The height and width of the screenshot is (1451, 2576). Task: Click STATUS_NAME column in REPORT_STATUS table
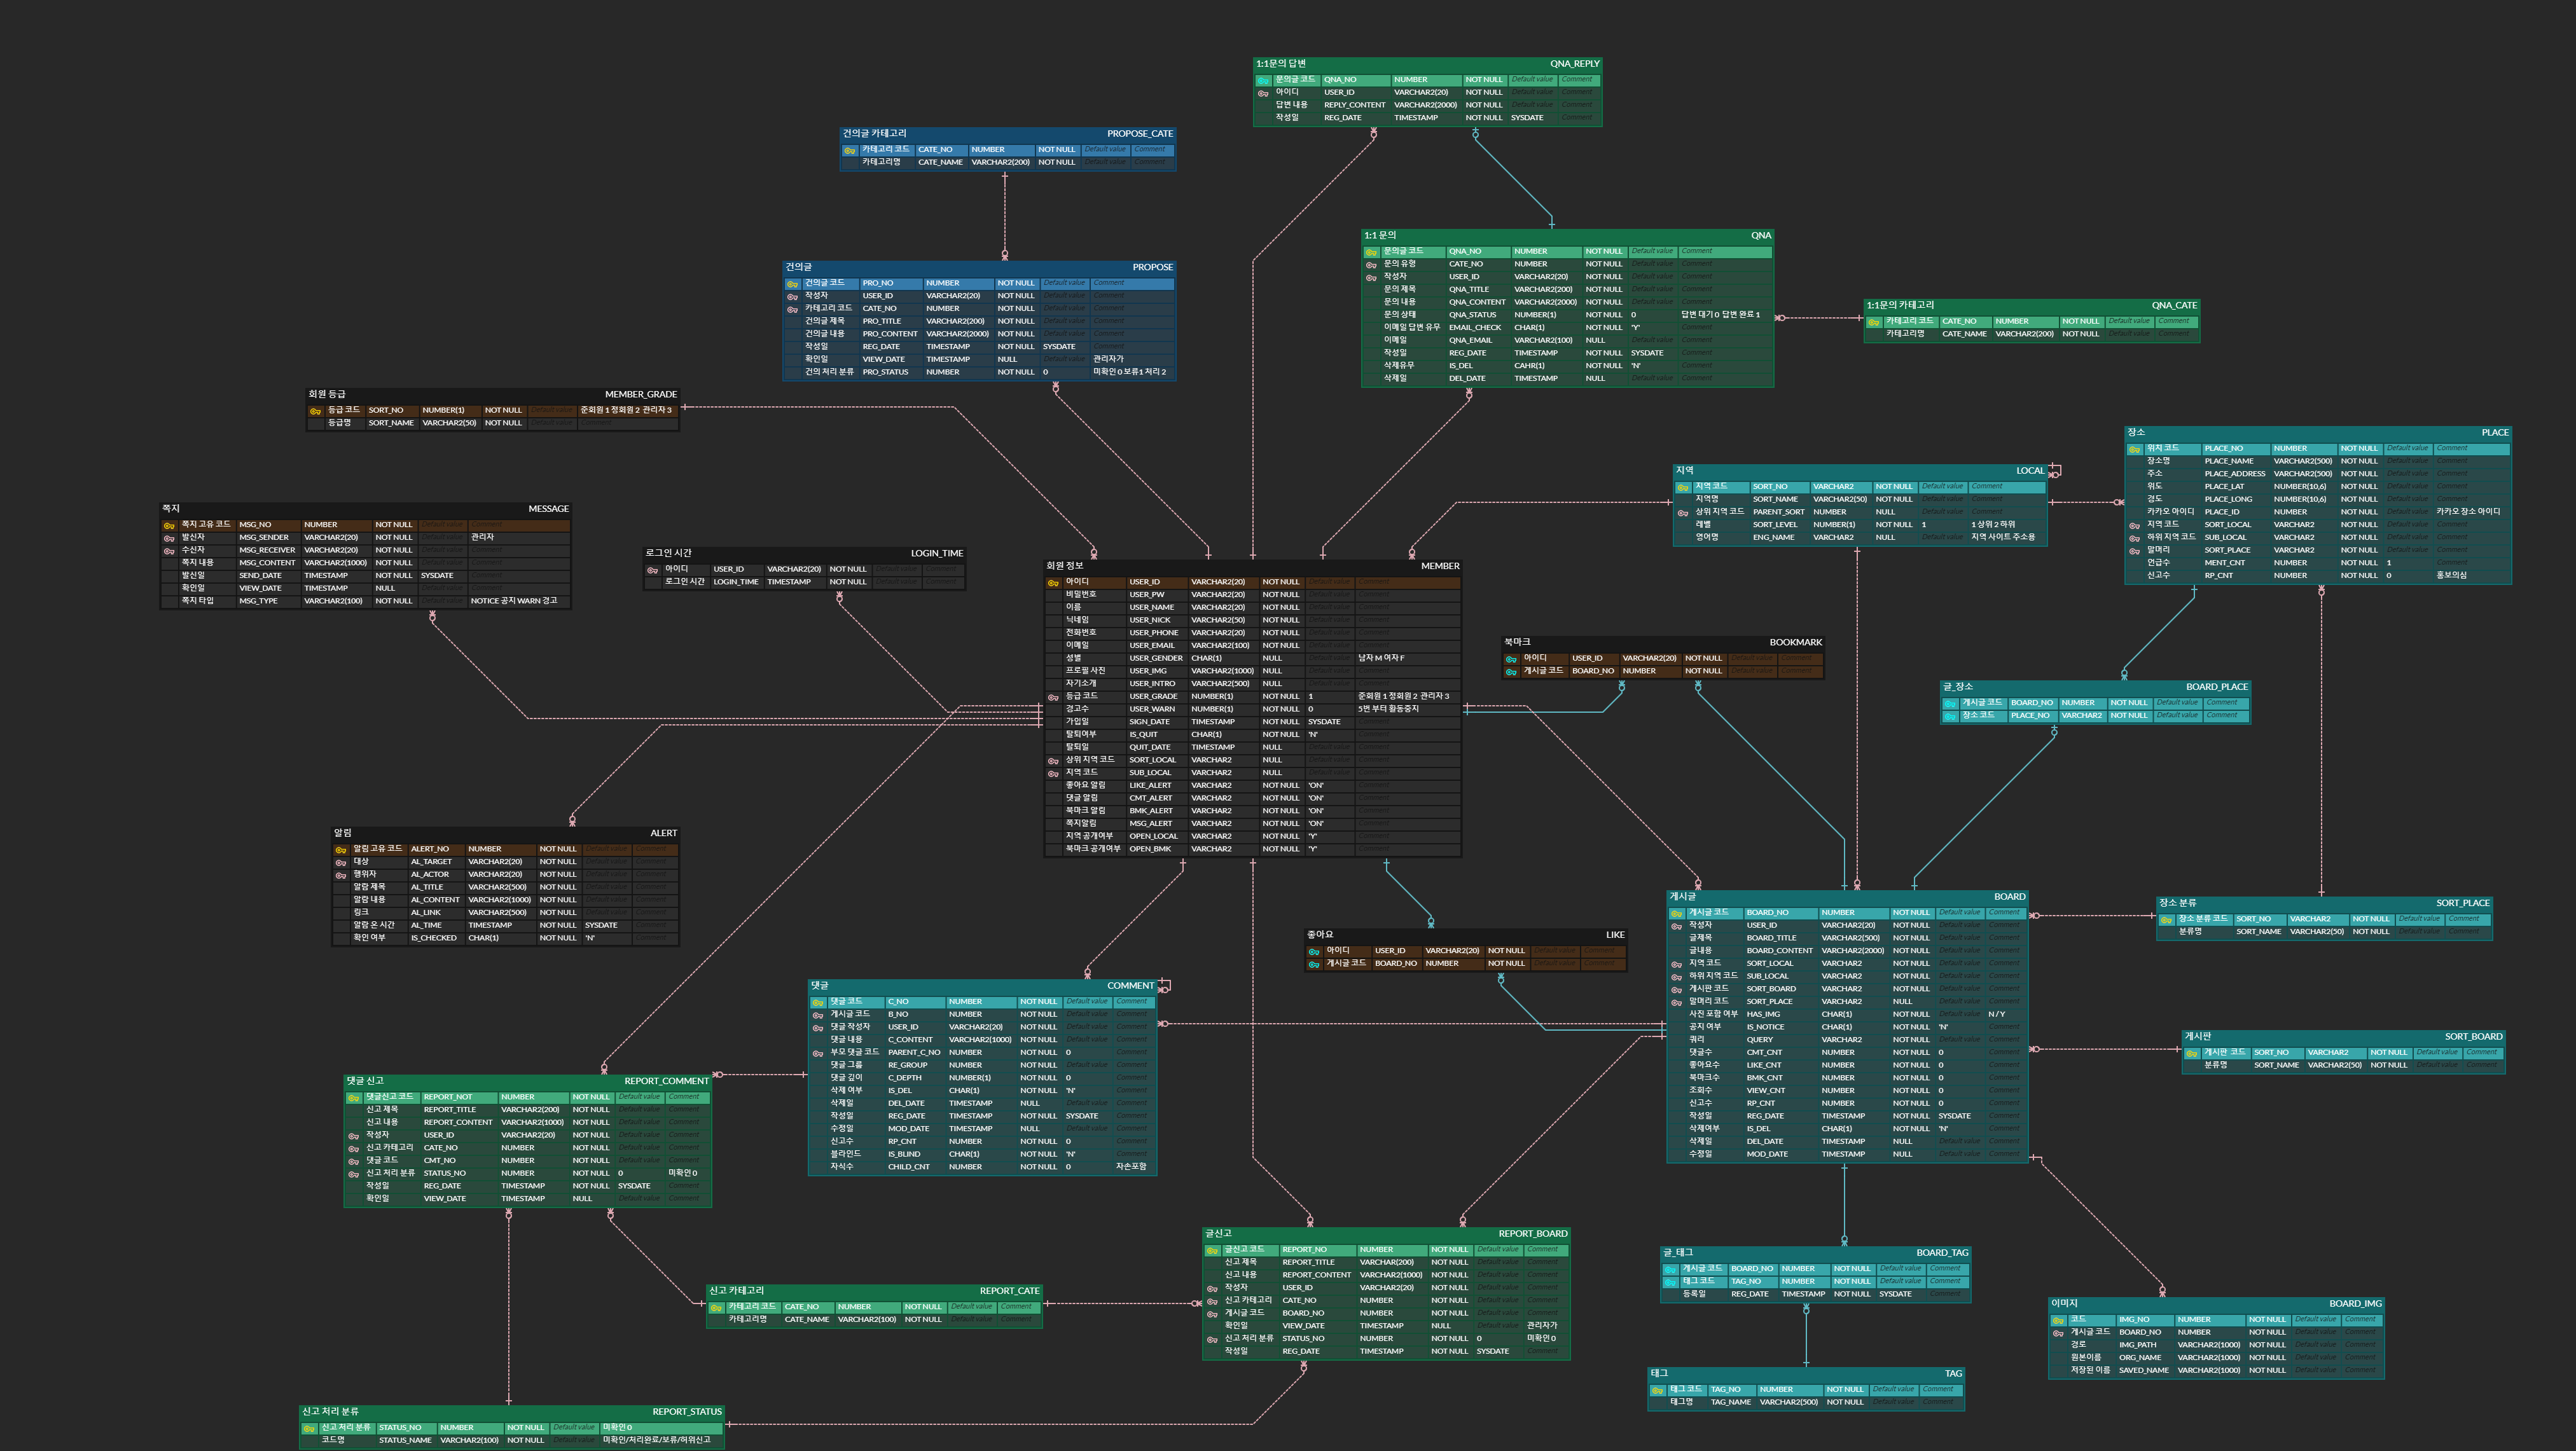point(405,1440)
